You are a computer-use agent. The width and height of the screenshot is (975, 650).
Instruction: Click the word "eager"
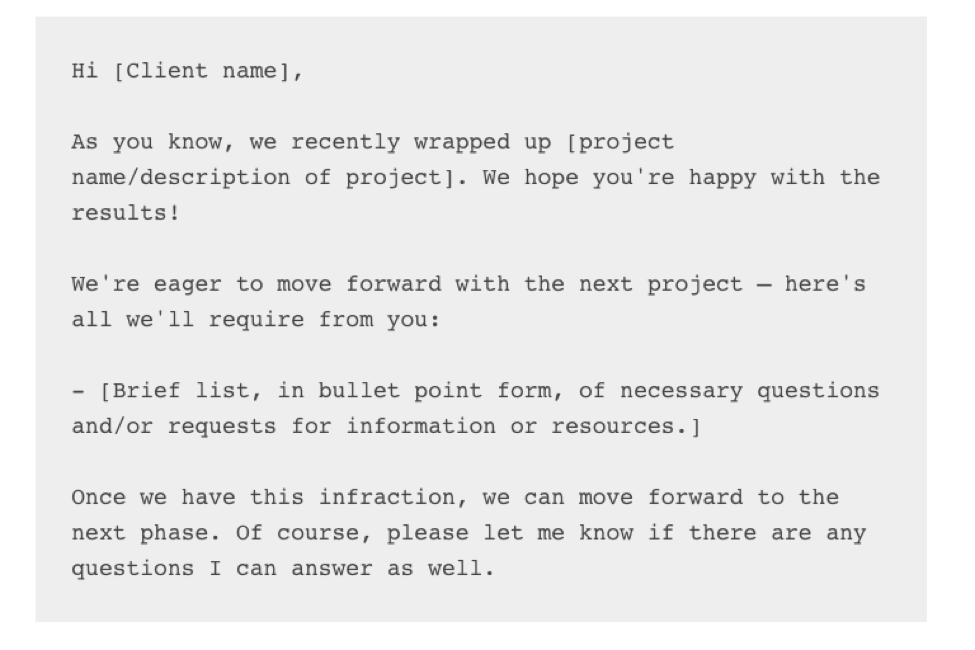188,284
